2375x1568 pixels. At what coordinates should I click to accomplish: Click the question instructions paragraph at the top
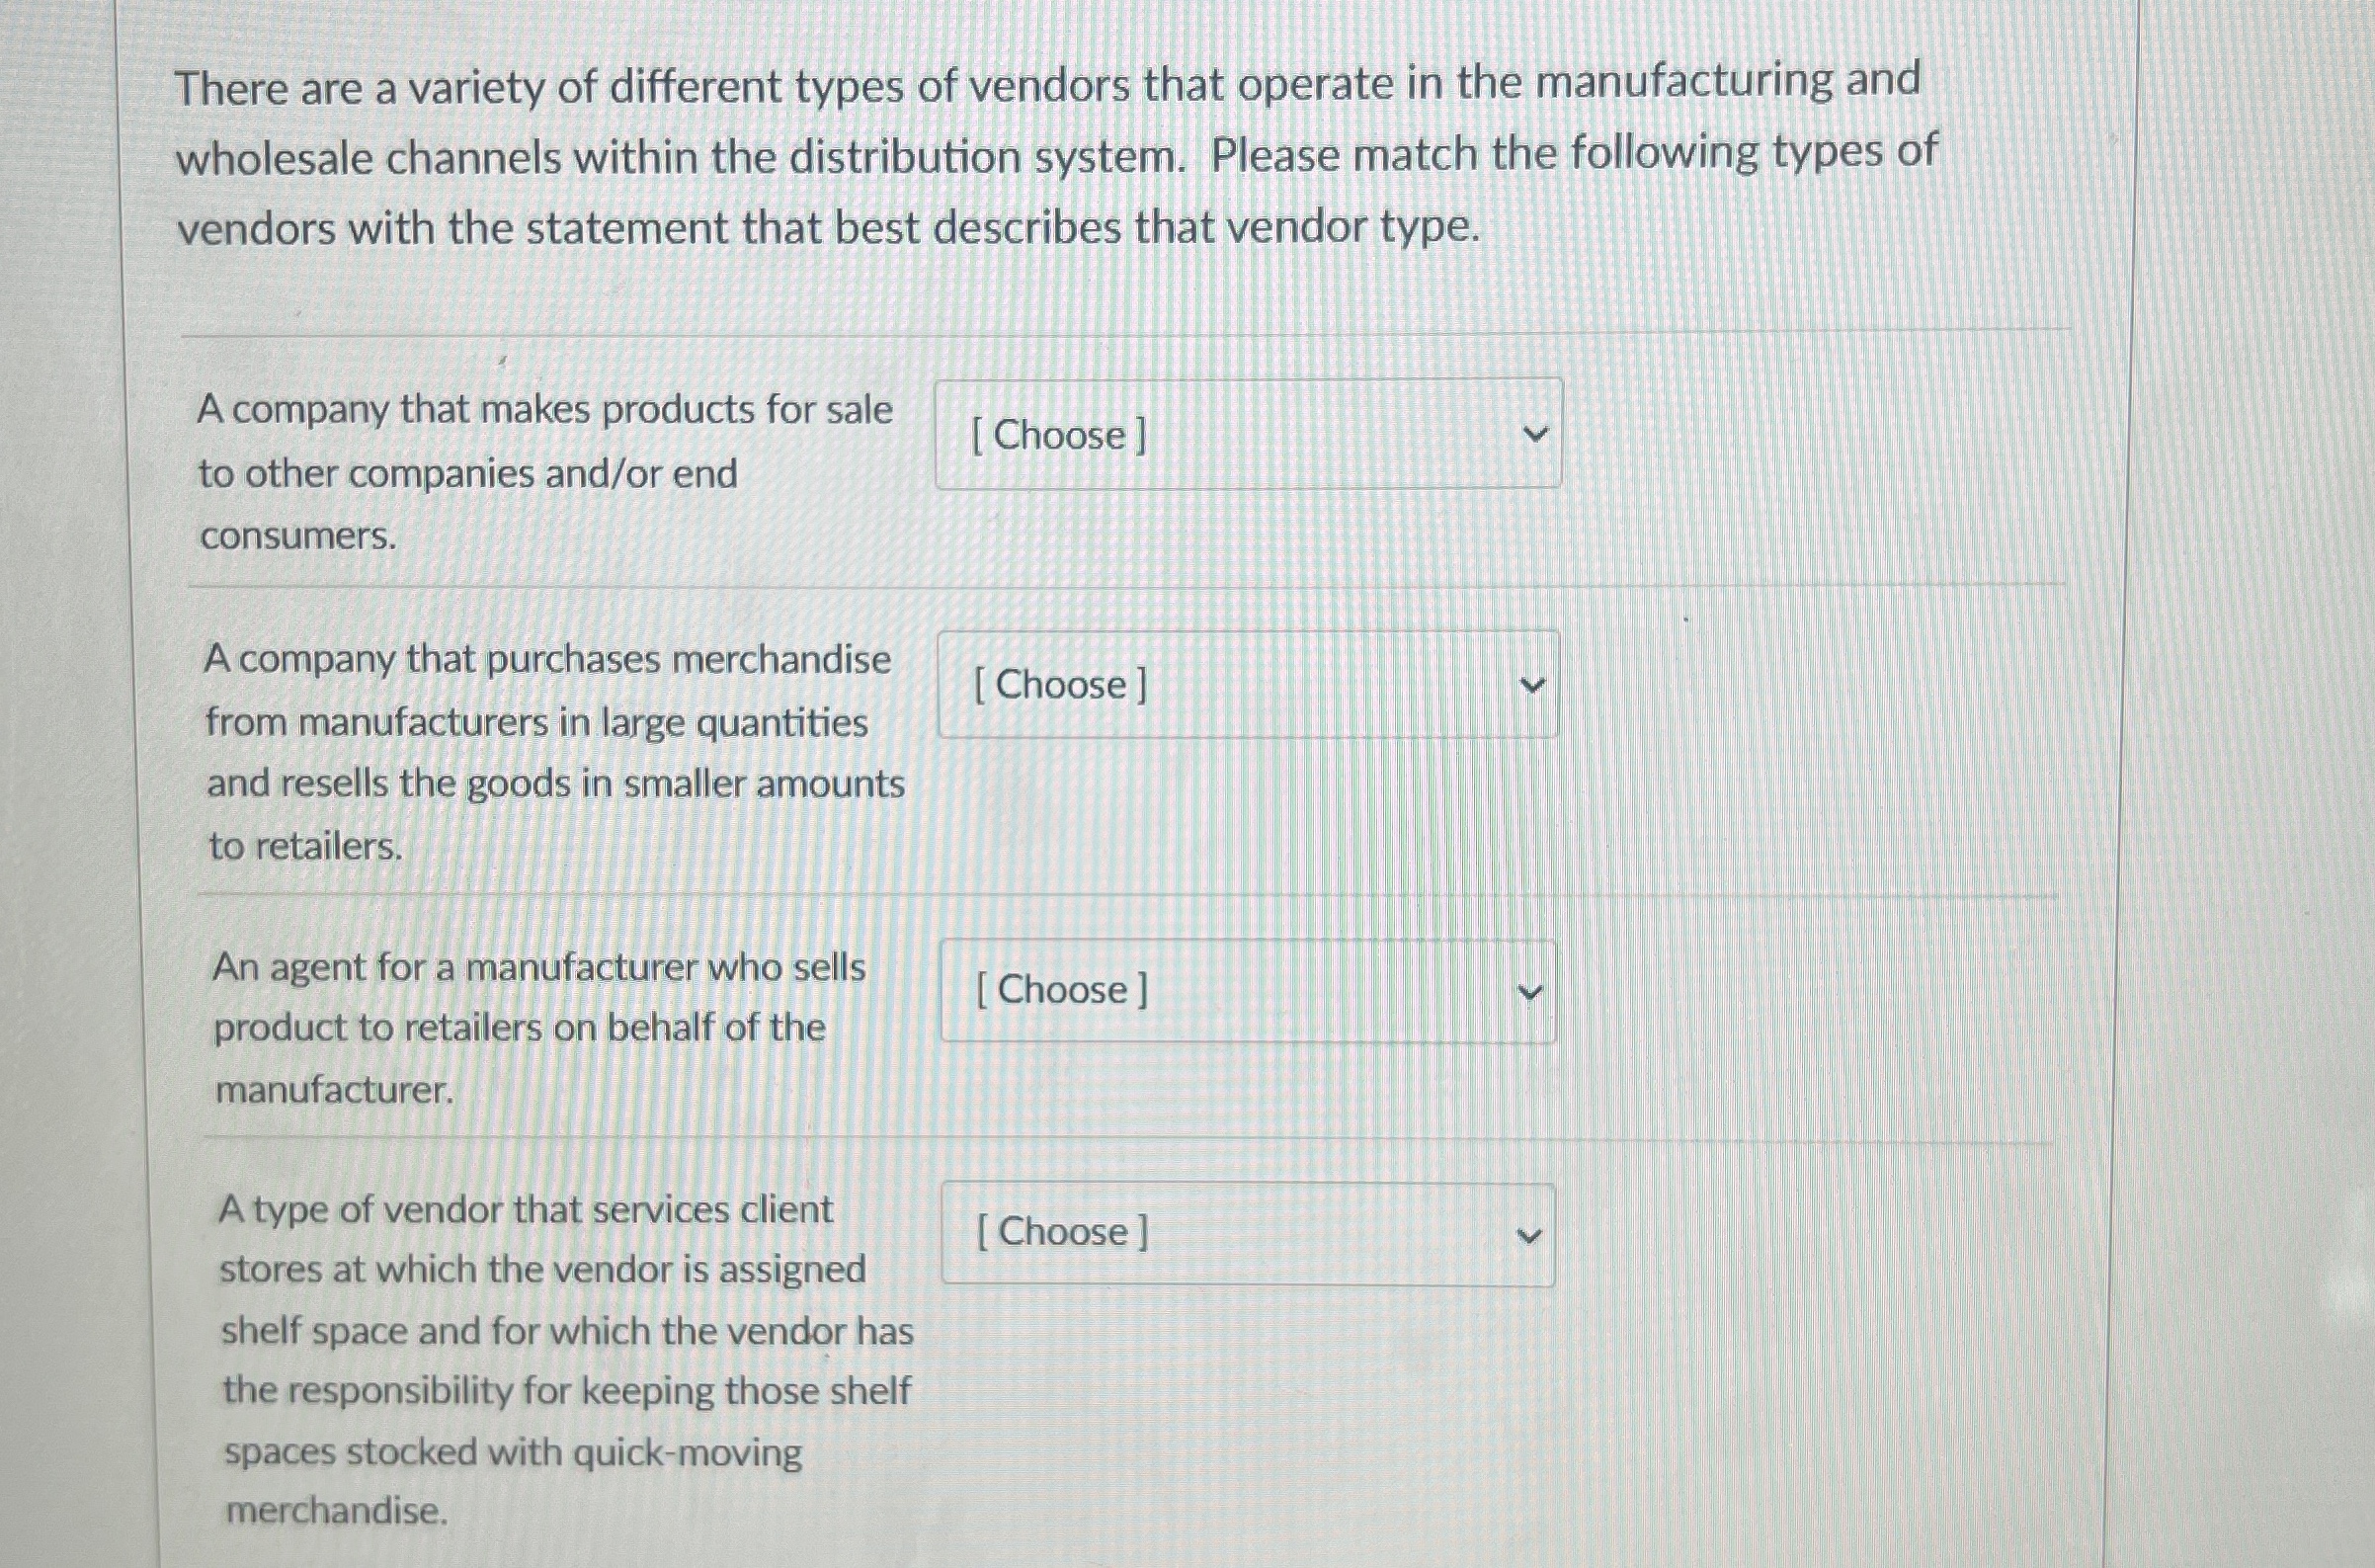1050,155
